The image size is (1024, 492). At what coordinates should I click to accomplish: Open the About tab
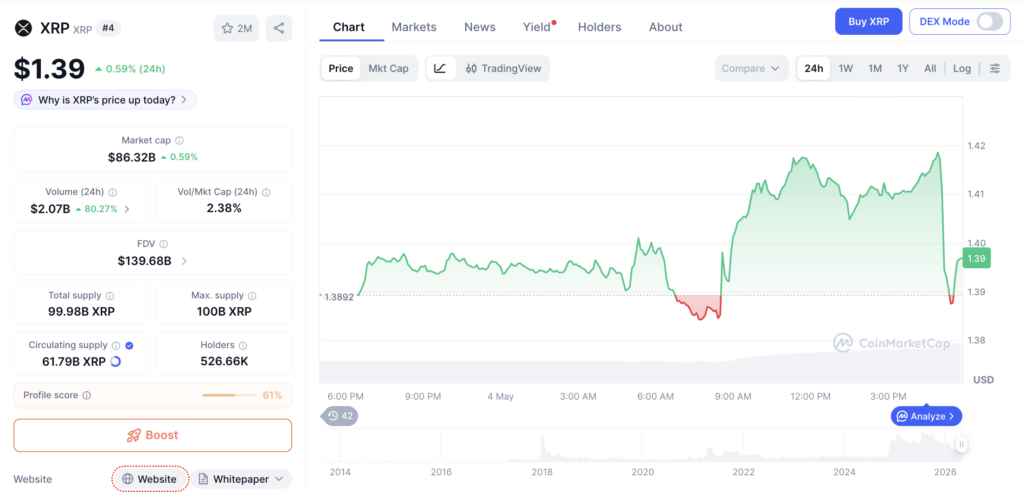665,27
